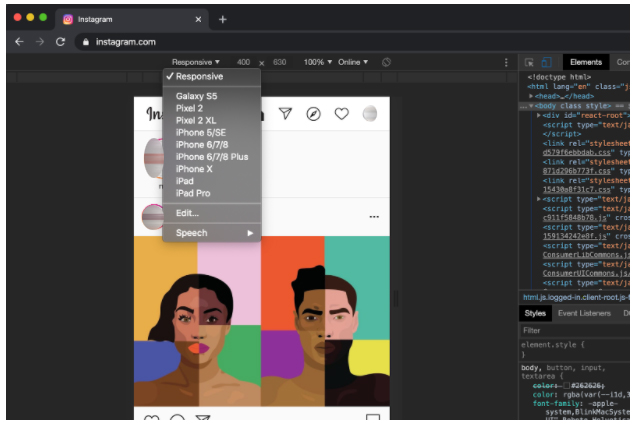Viewport: 633px width, 427px height.
Task: Activate the inspect element picker icon
Action: point(529,62)
